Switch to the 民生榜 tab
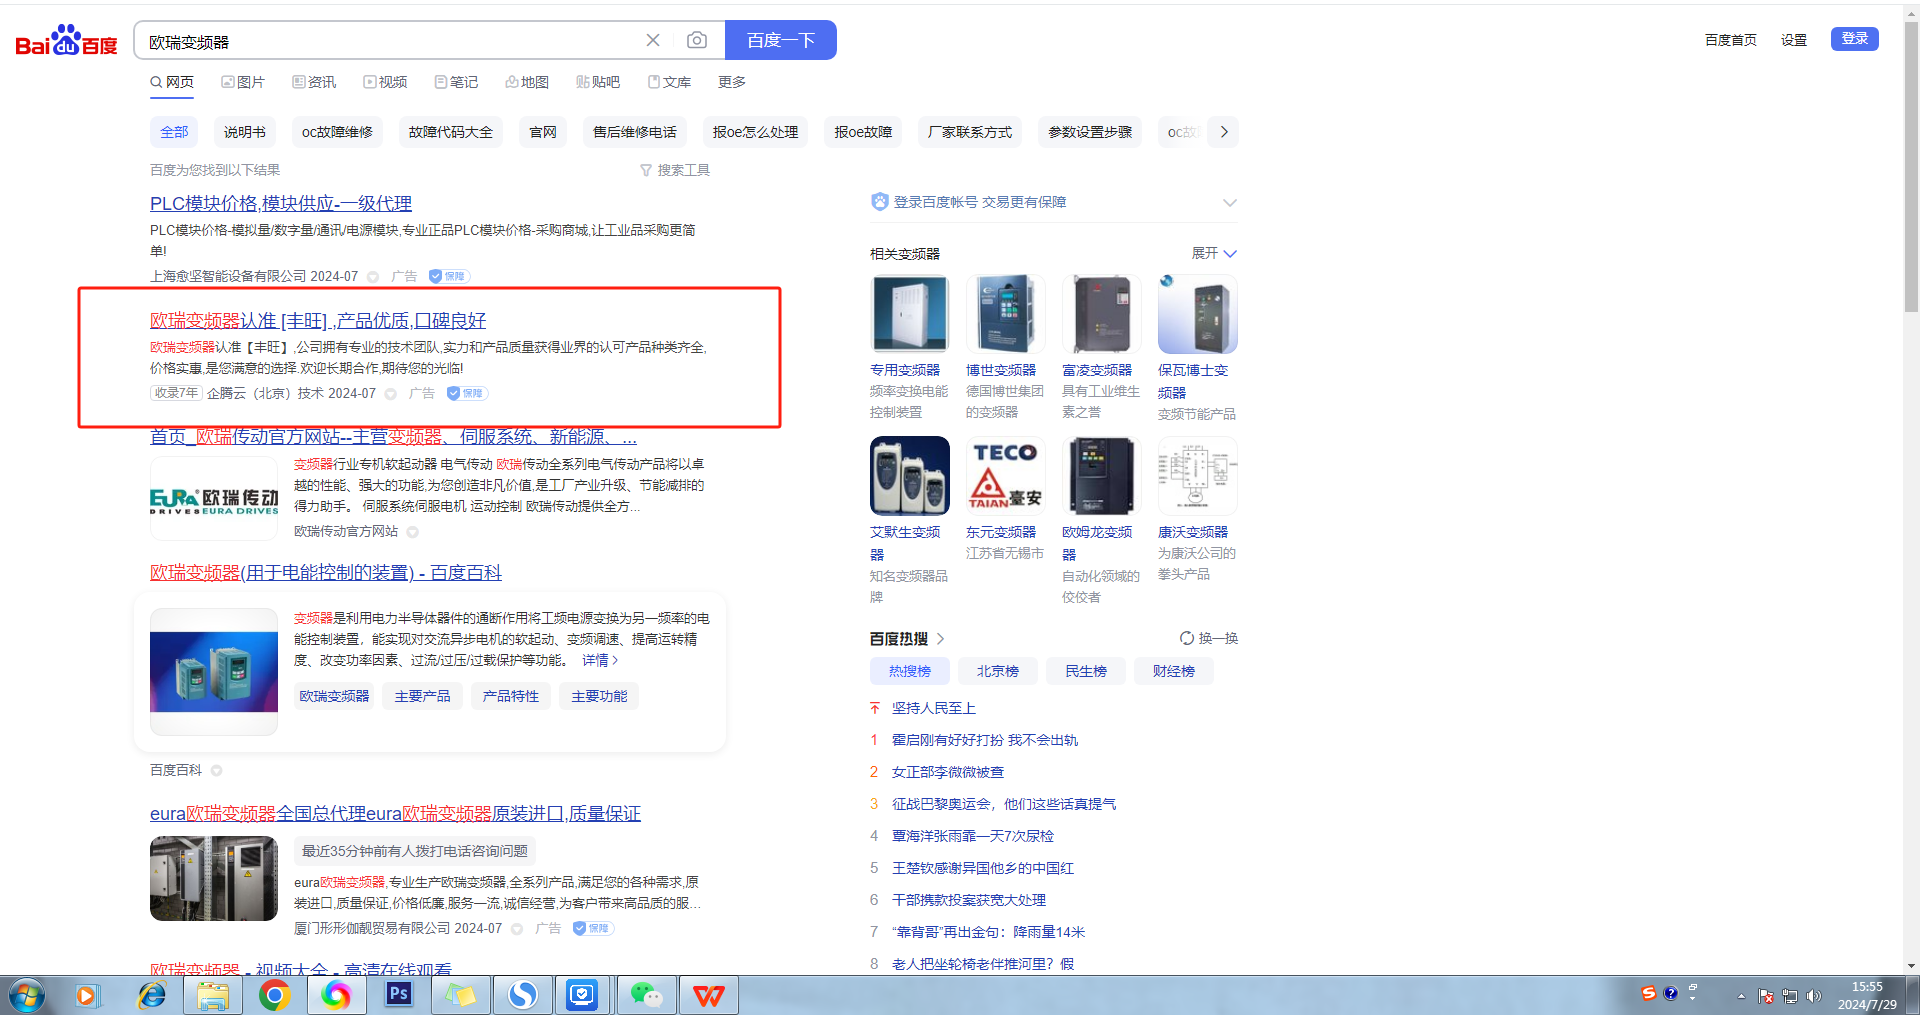Image resolution: width=1920 pixels, height=1015 pixels. (1086, 671)
